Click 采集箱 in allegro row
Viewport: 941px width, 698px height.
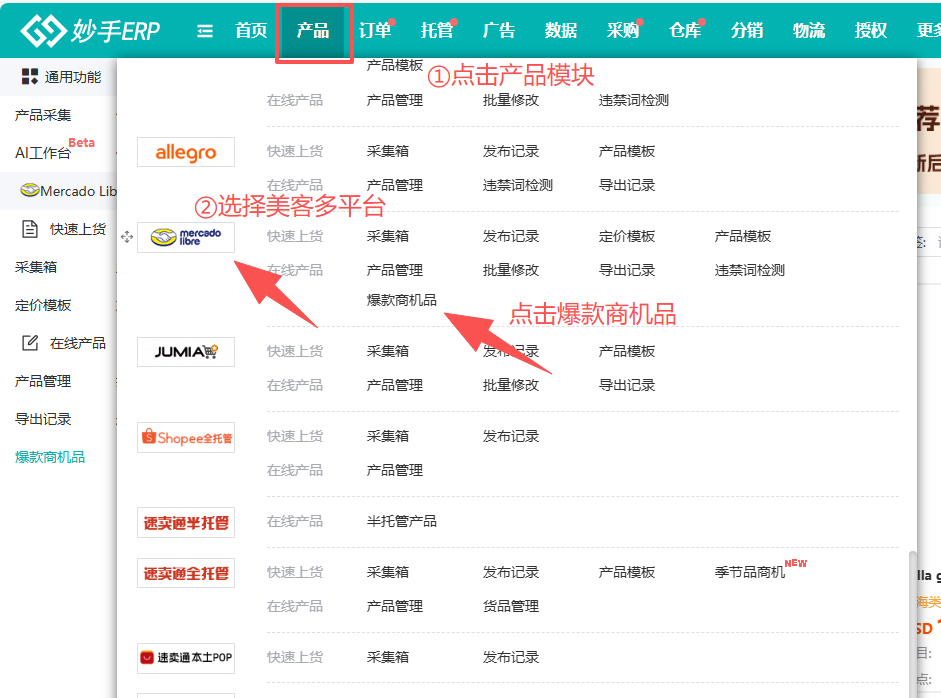tap(388, 151)
